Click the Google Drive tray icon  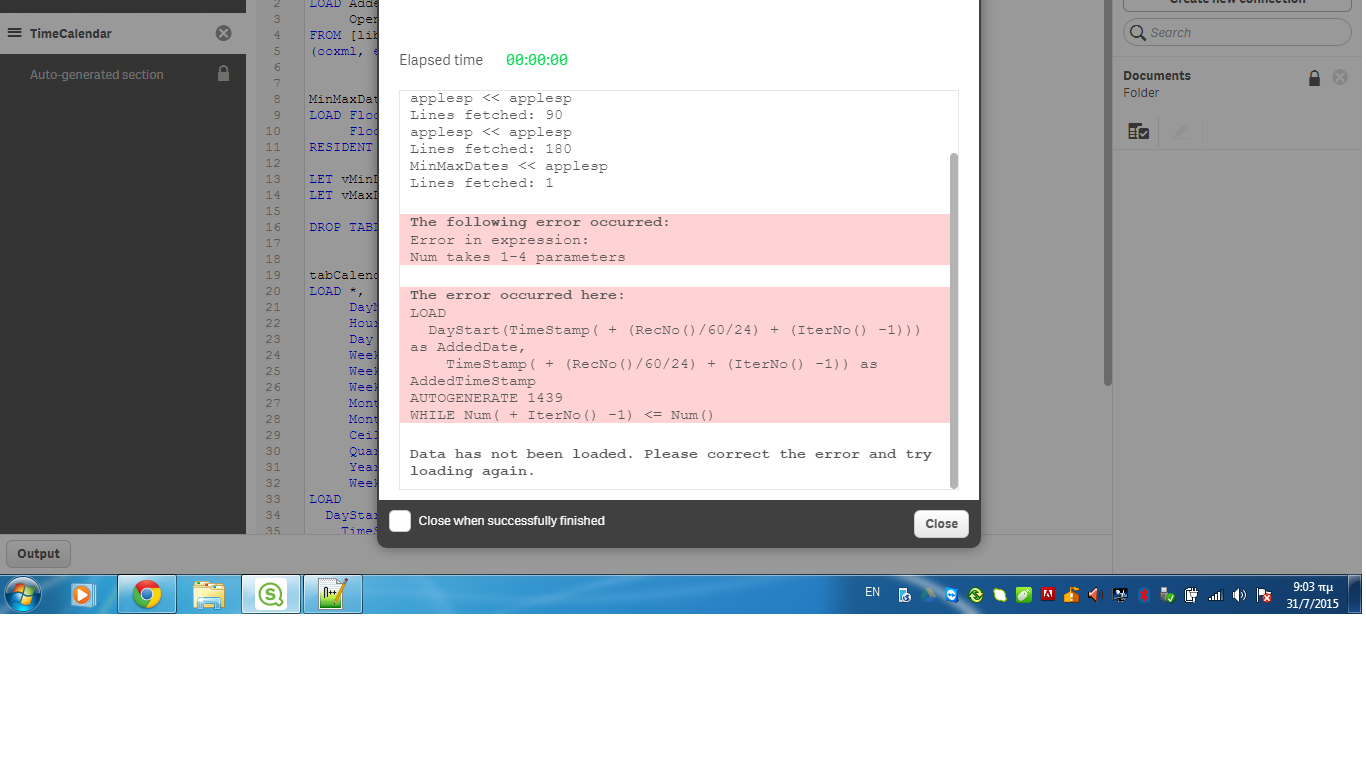pyautogui.click(x=929, y=594)
